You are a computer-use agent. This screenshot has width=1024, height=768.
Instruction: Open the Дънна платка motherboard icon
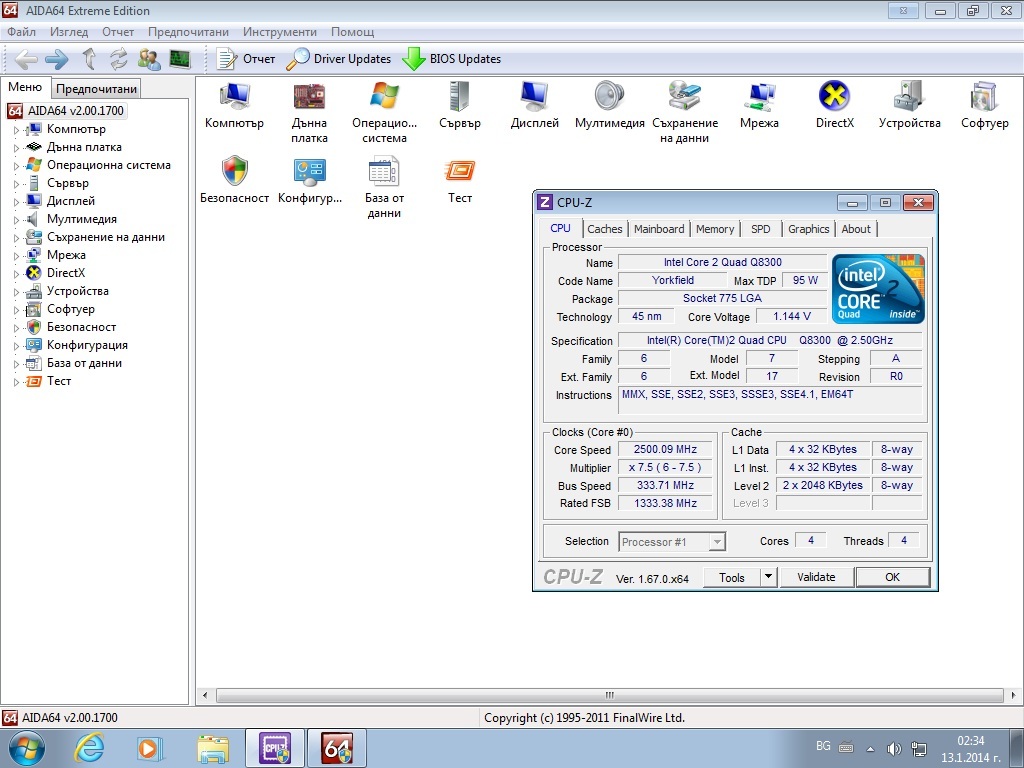(x=309, y=96)
